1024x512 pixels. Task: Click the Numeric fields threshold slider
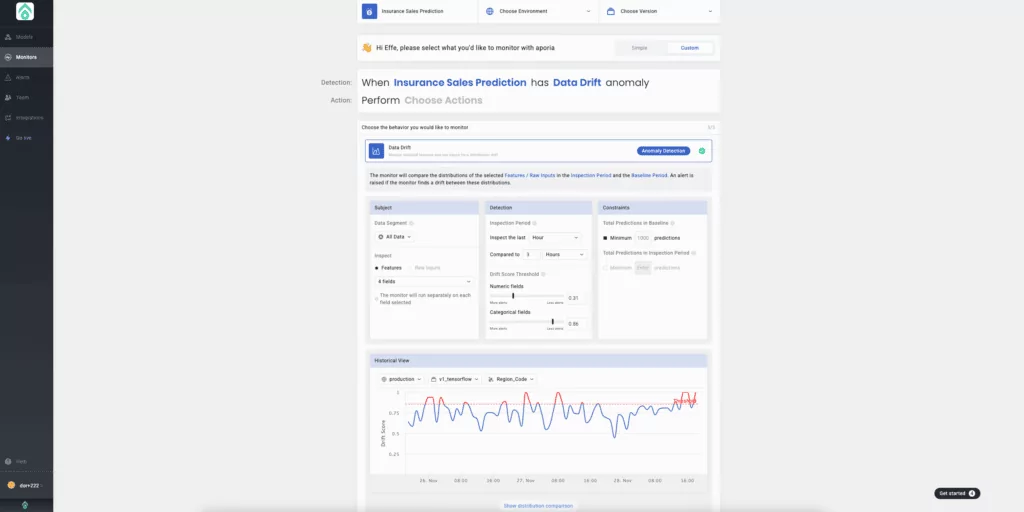(x=527, y=296)
